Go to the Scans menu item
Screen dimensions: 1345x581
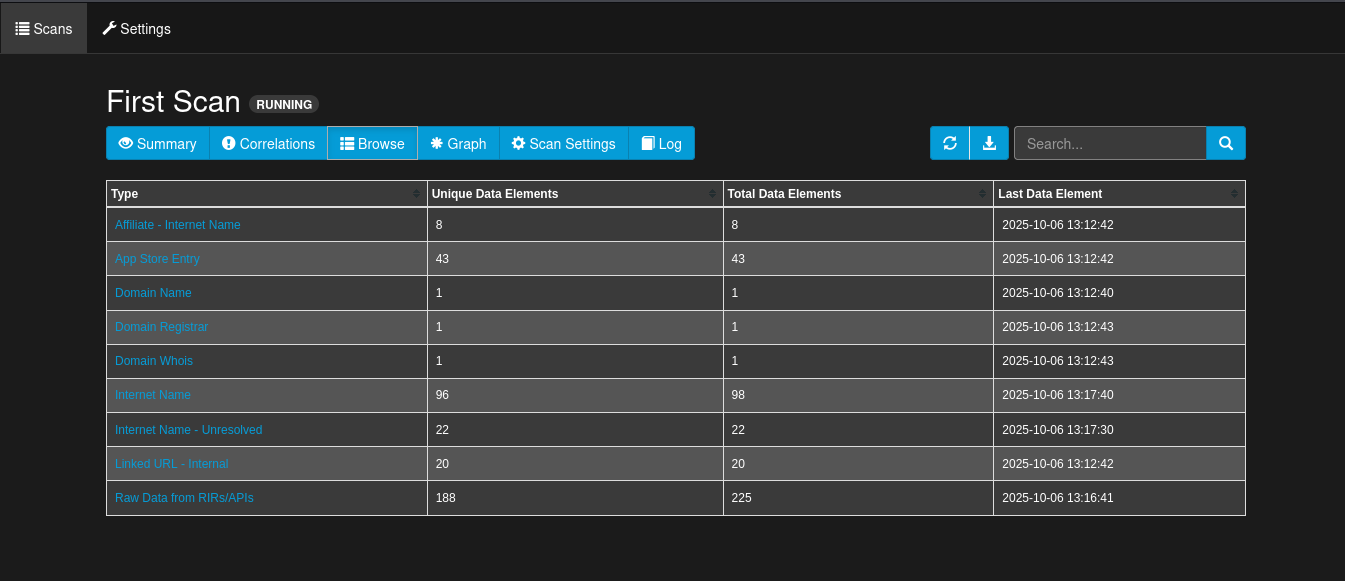tap(44, 29)
